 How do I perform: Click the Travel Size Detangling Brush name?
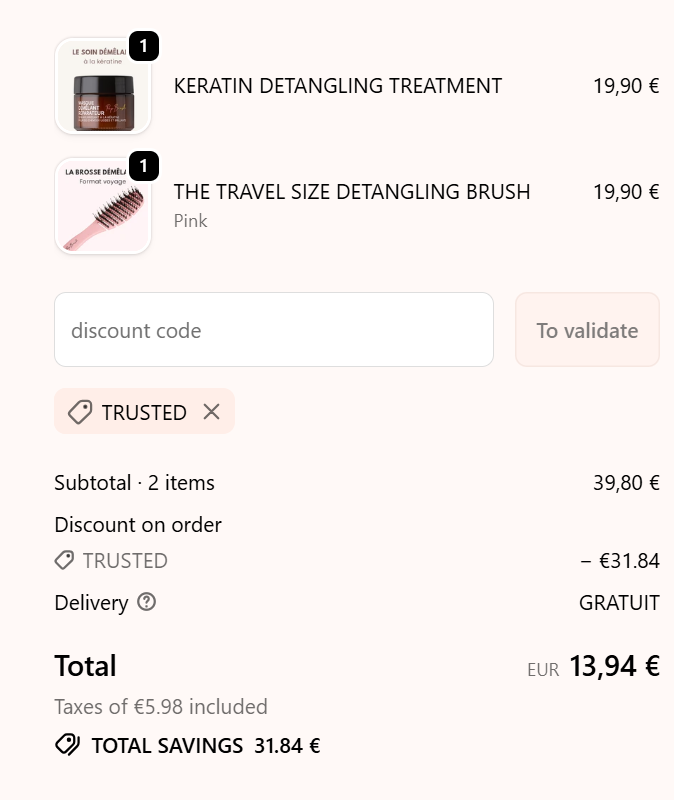pos(352,191)
